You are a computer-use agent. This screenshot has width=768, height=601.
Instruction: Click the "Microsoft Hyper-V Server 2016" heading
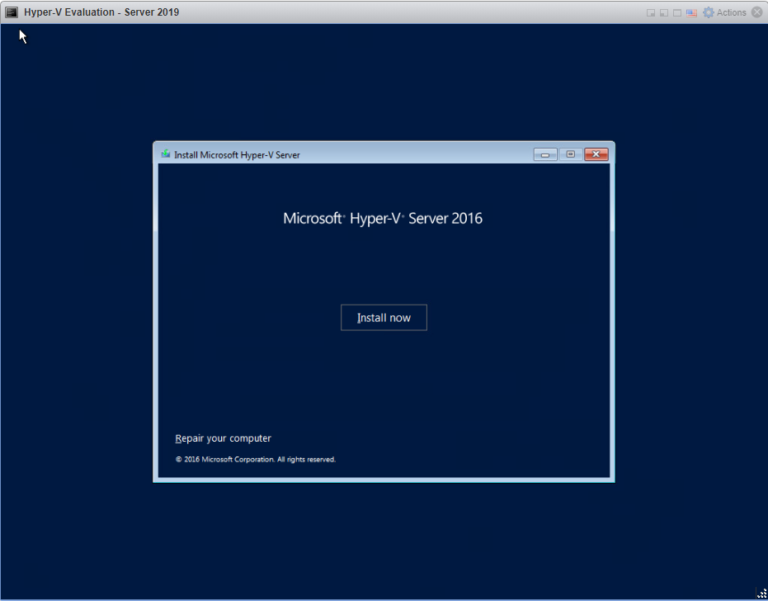click(x=383, y=218)
